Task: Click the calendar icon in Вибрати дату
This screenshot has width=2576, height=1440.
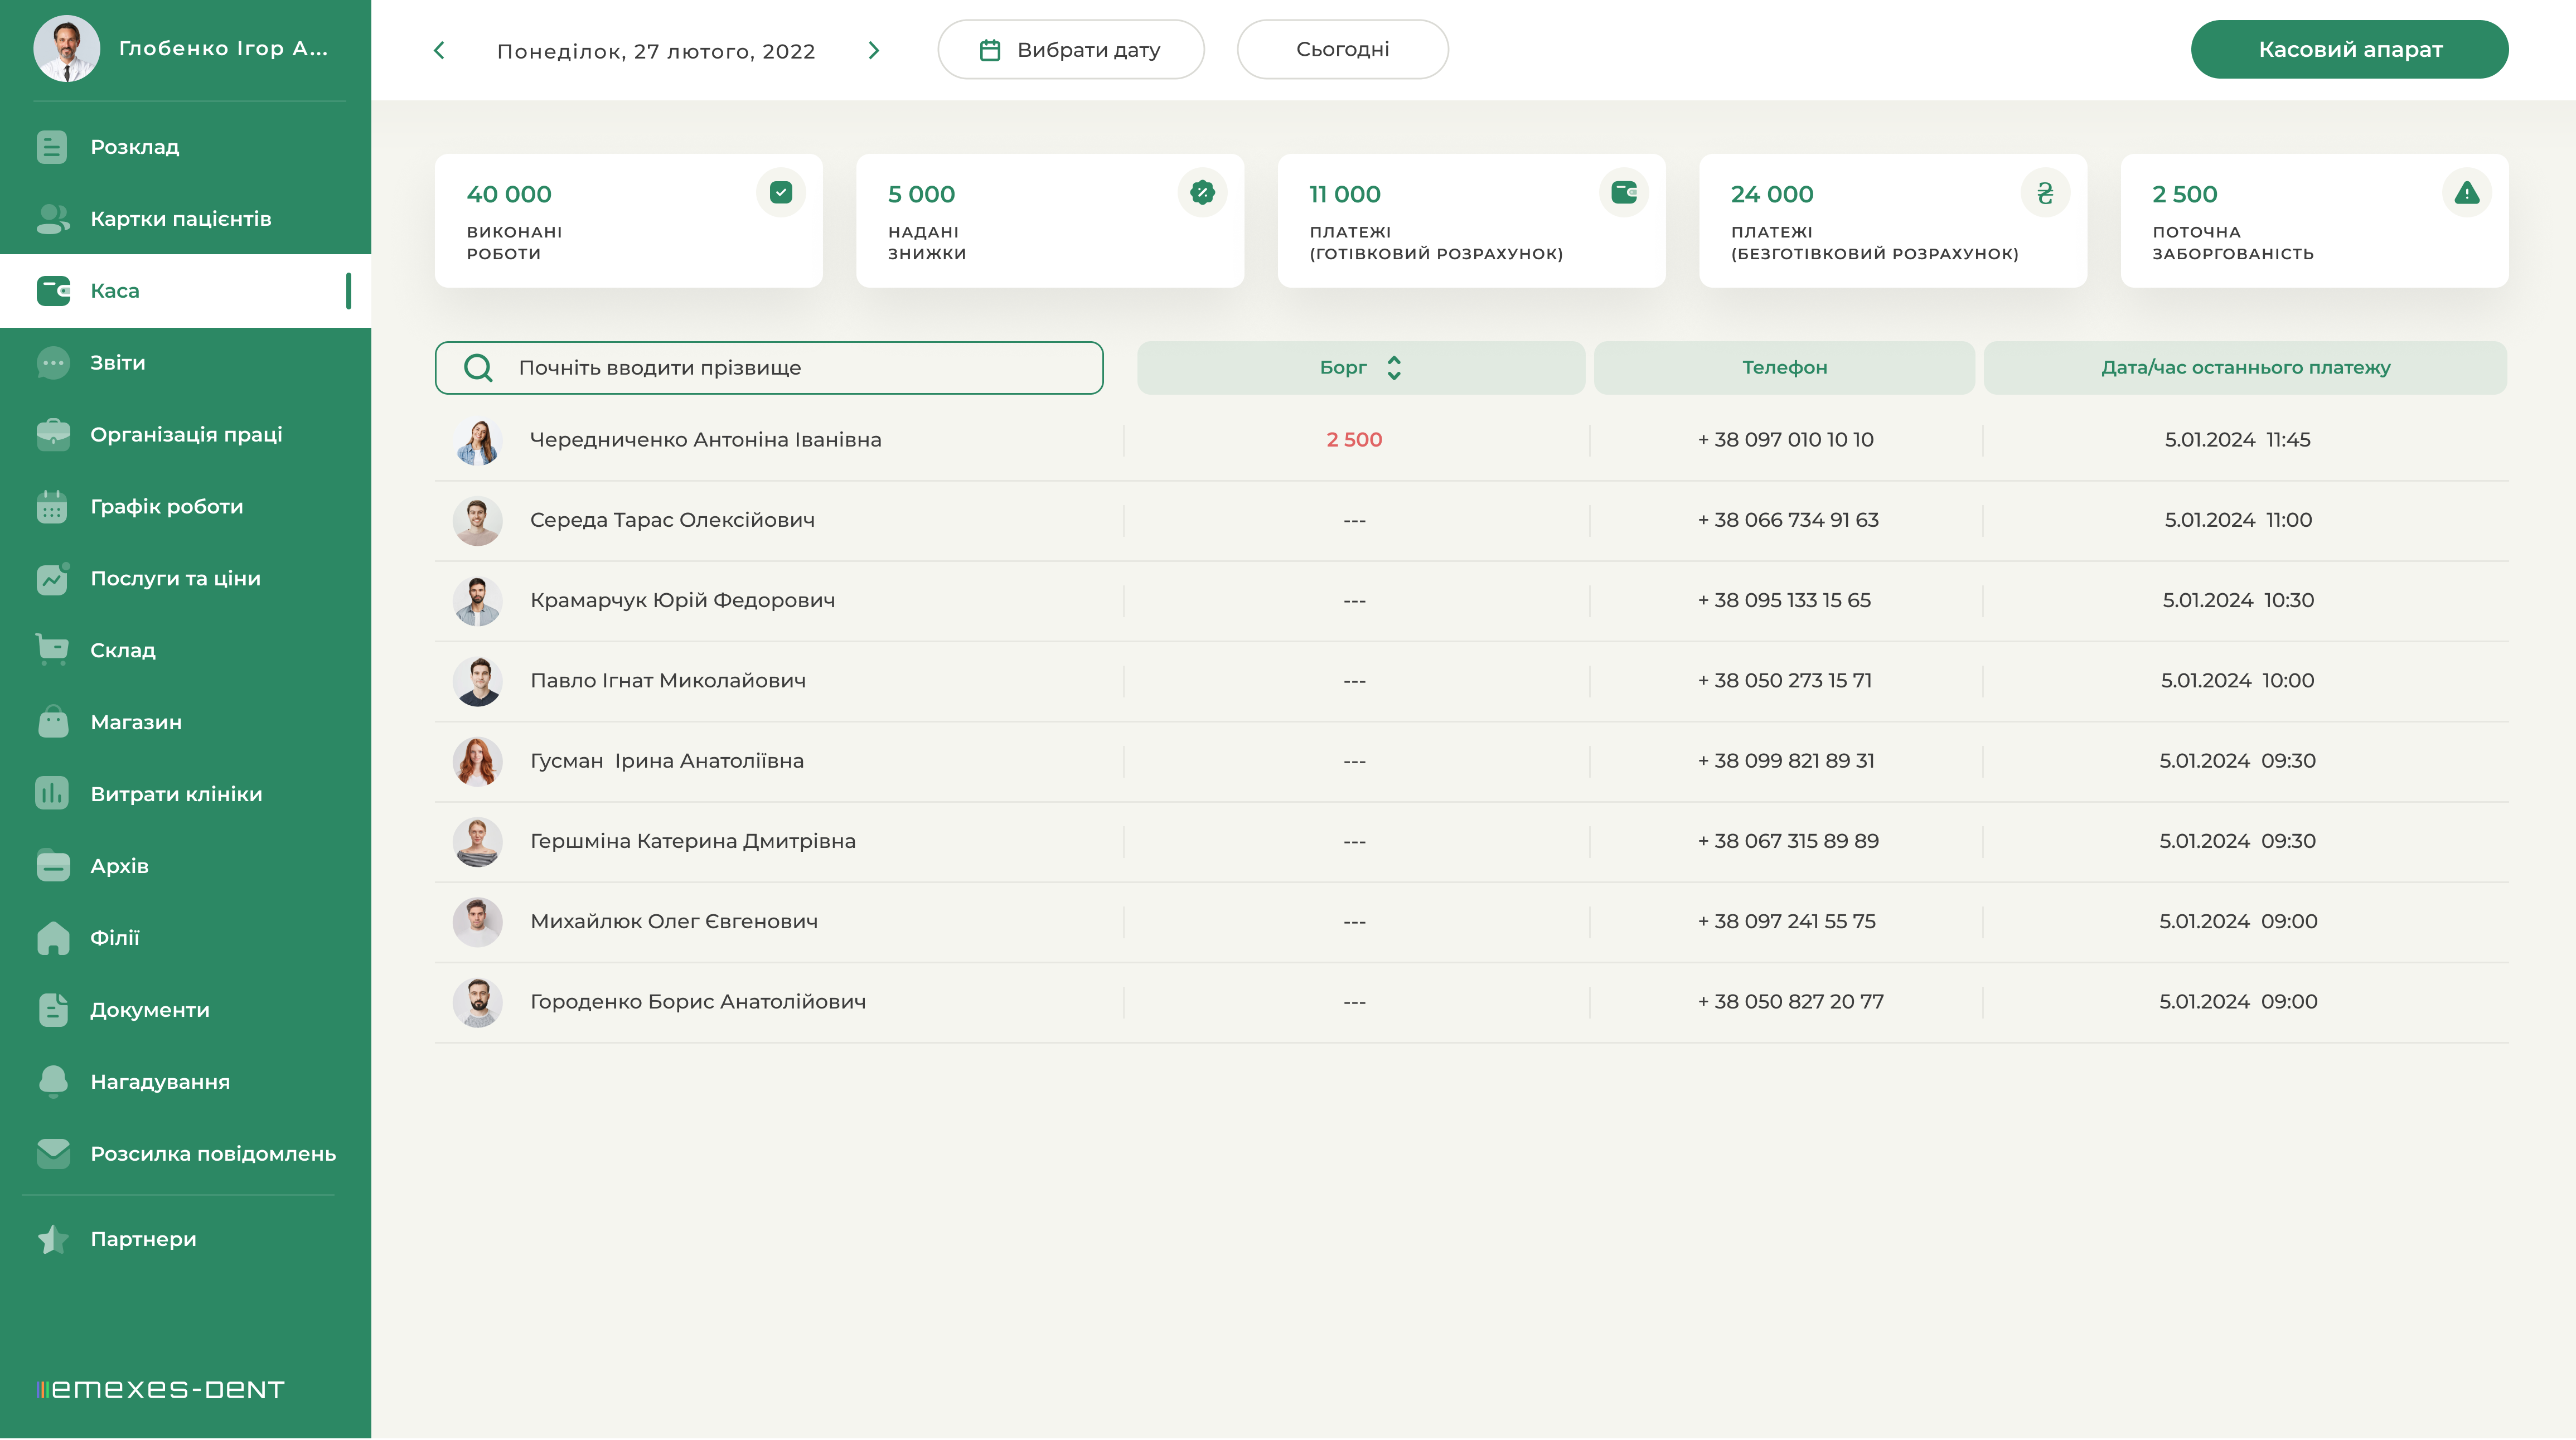Action: point(990,50)
